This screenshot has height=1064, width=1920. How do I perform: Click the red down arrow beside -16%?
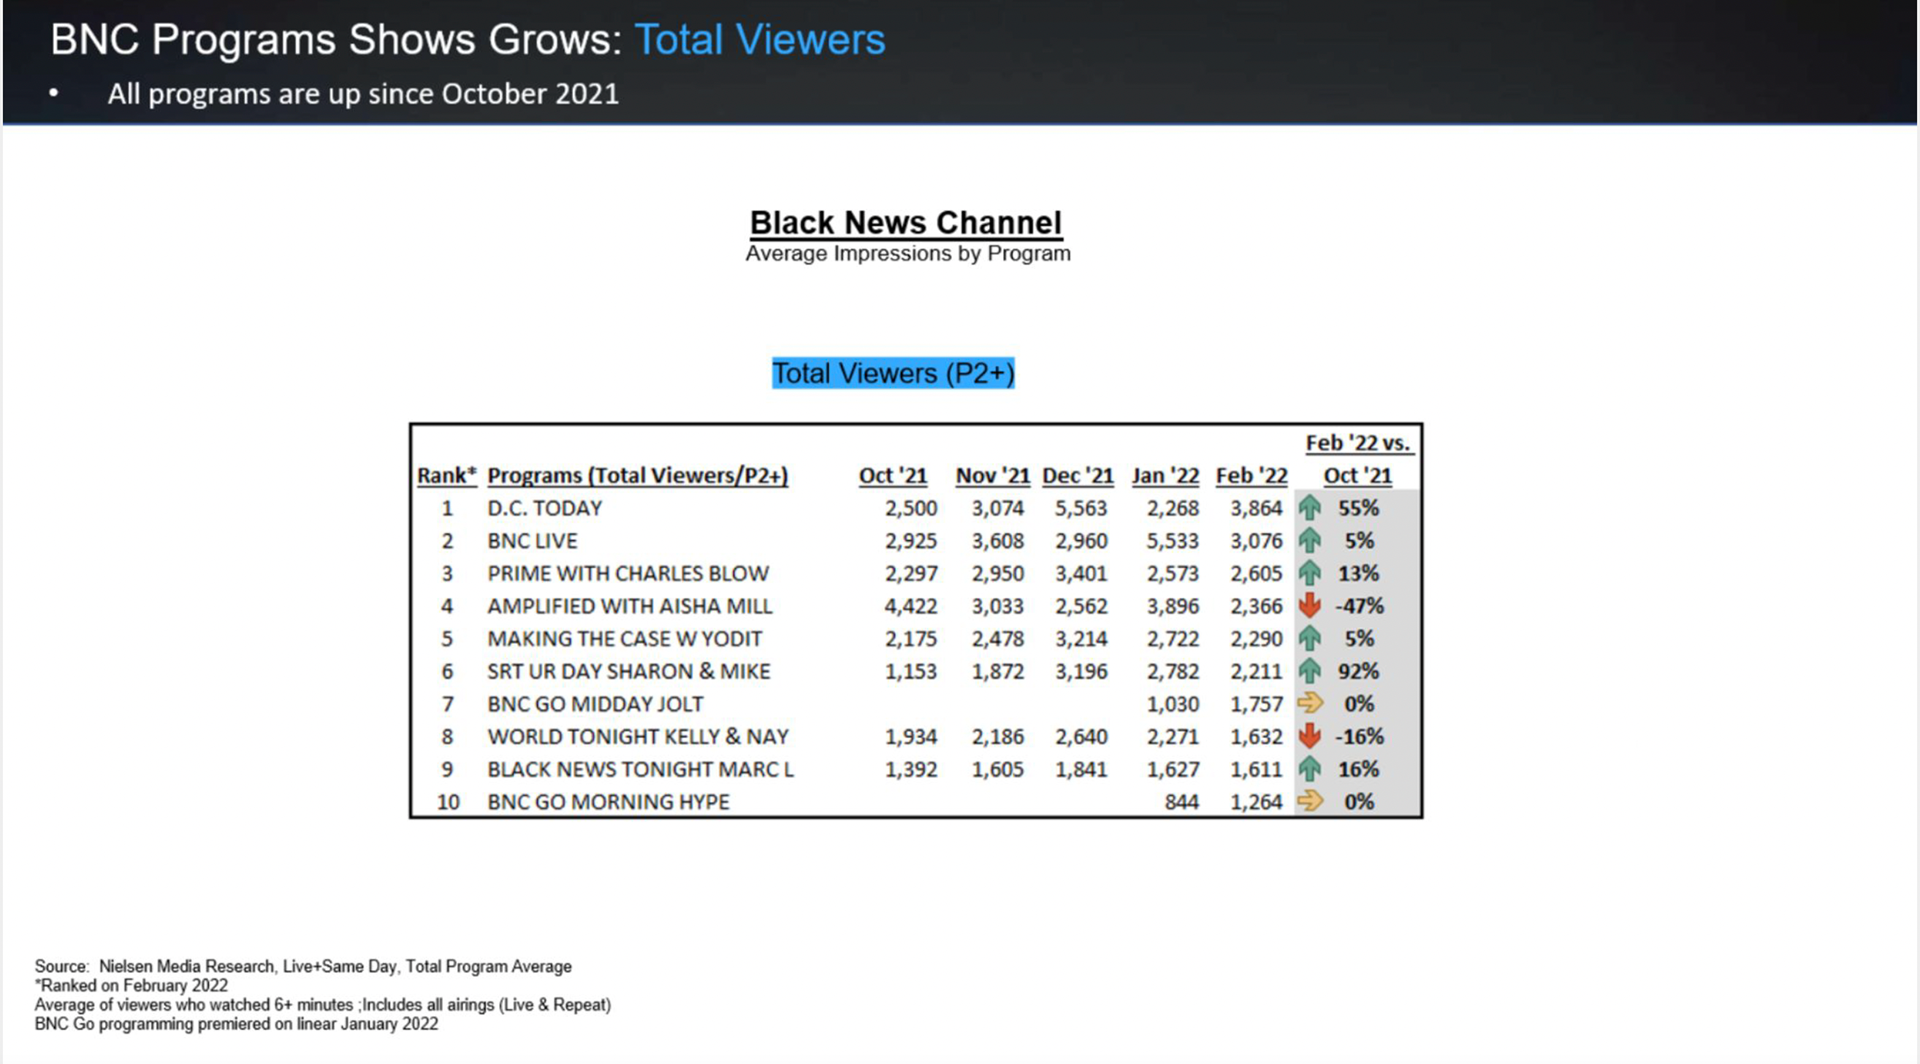tap(1309, 737)
